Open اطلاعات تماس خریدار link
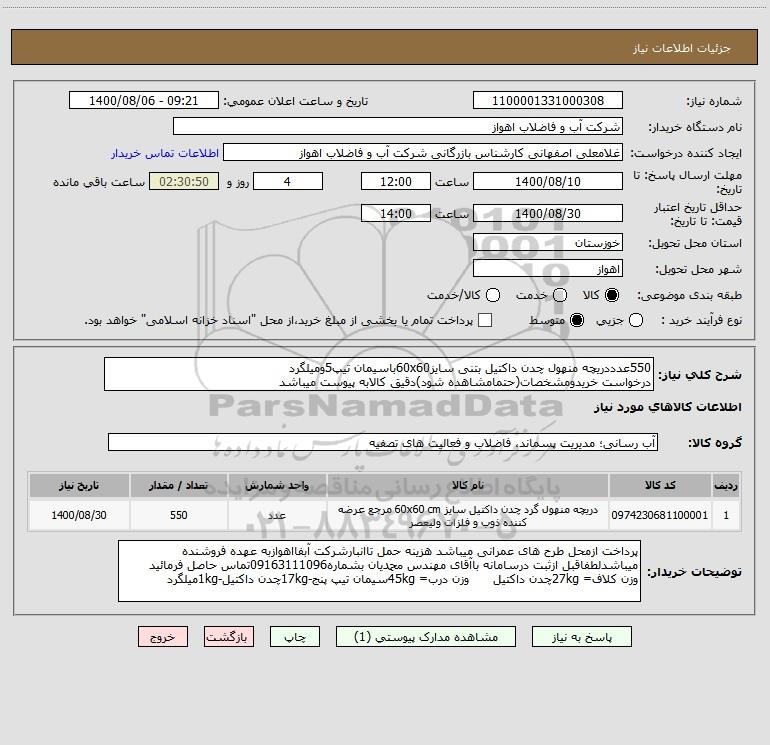770x745 pixels. pos(165,153)
